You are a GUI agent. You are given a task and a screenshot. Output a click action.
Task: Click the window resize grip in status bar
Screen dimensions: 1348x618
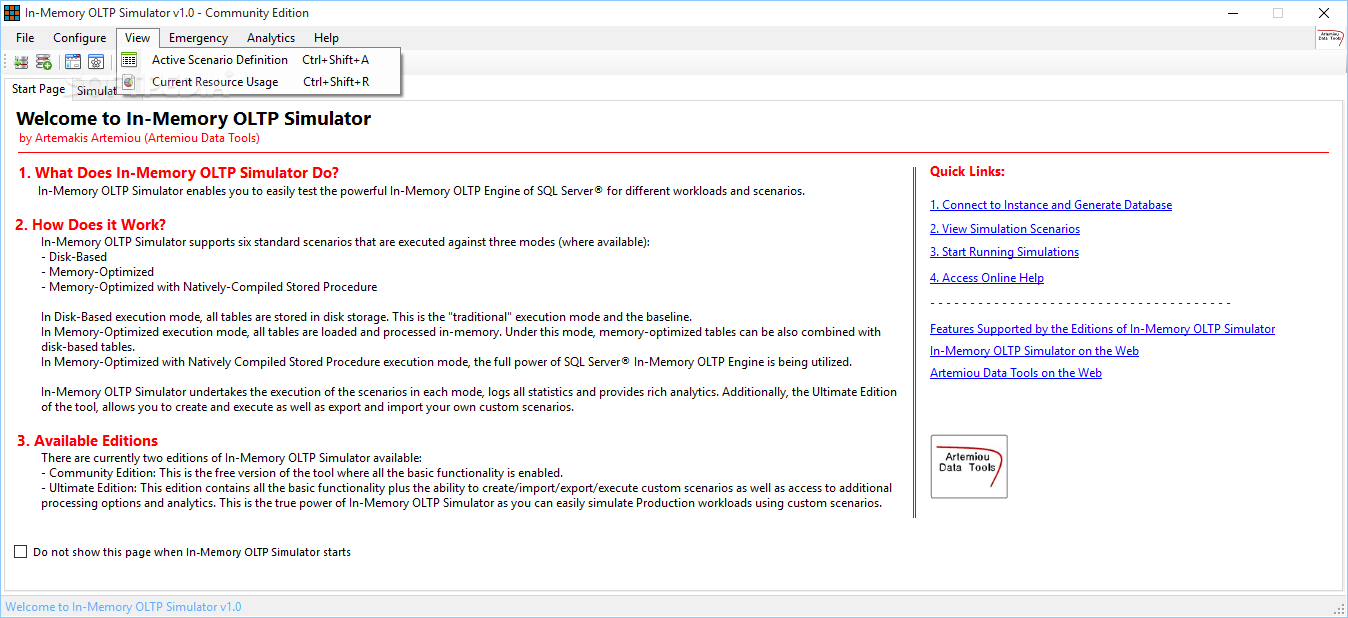tap(1340, 608)
